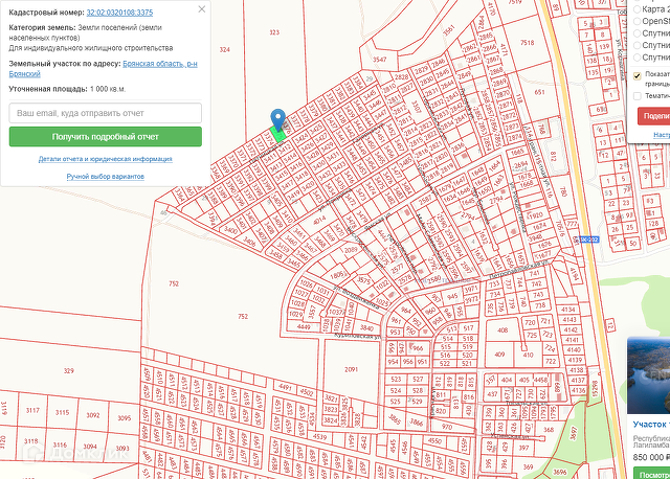The image size is (670, 479).
Task: Open Детали отчета и юридическая информация link
Action: [105, 159]
